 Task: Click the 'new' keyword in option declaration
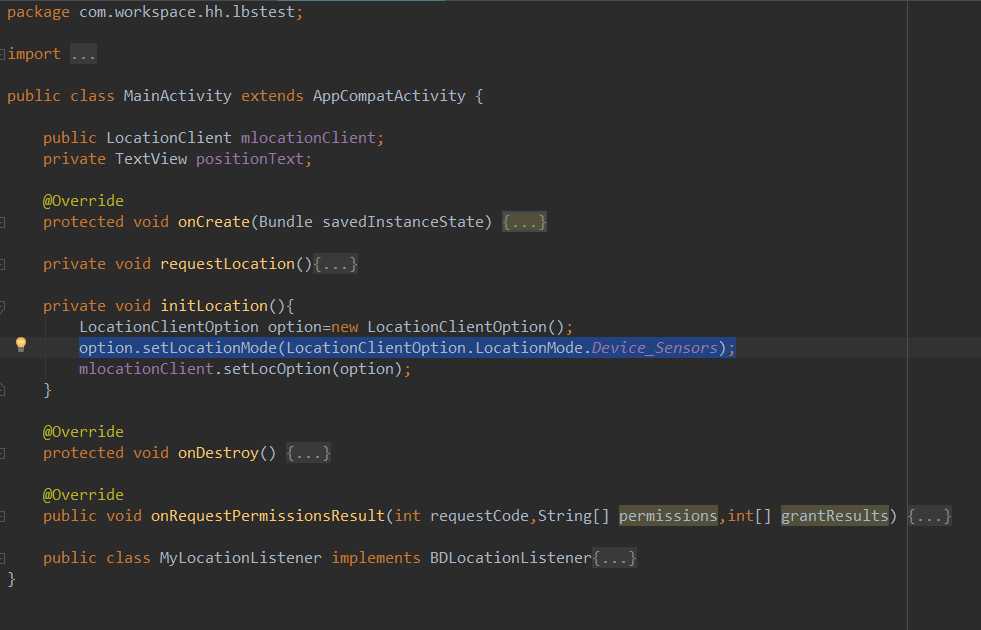click(x=345, y=327)
